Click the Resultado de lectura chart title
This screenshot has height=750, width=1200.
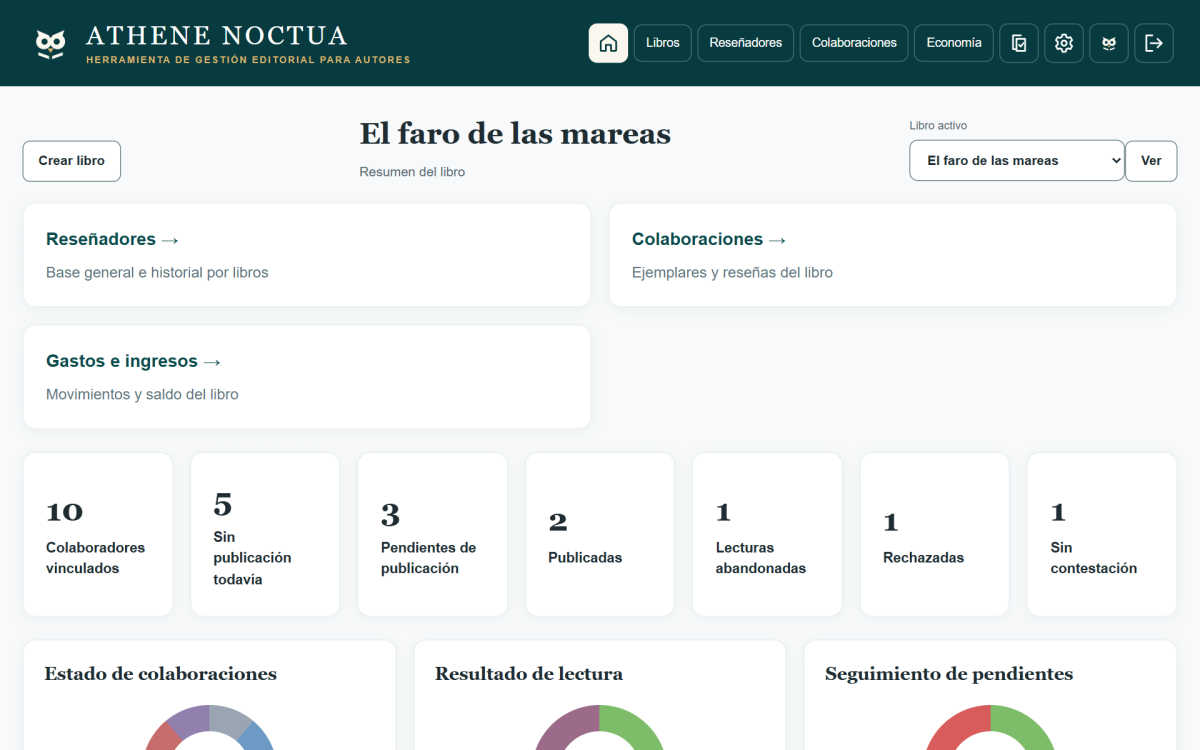[529, 674]
